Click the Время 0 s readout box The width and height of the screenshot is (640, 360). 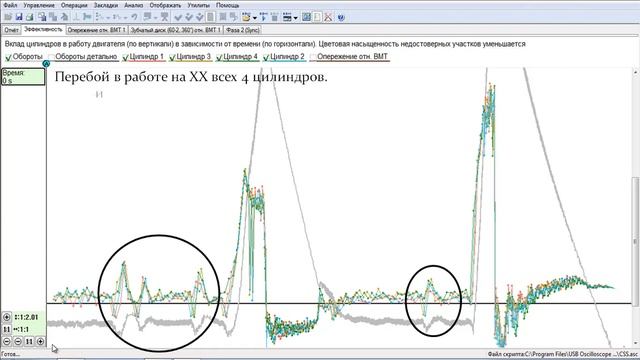point(23,77)
